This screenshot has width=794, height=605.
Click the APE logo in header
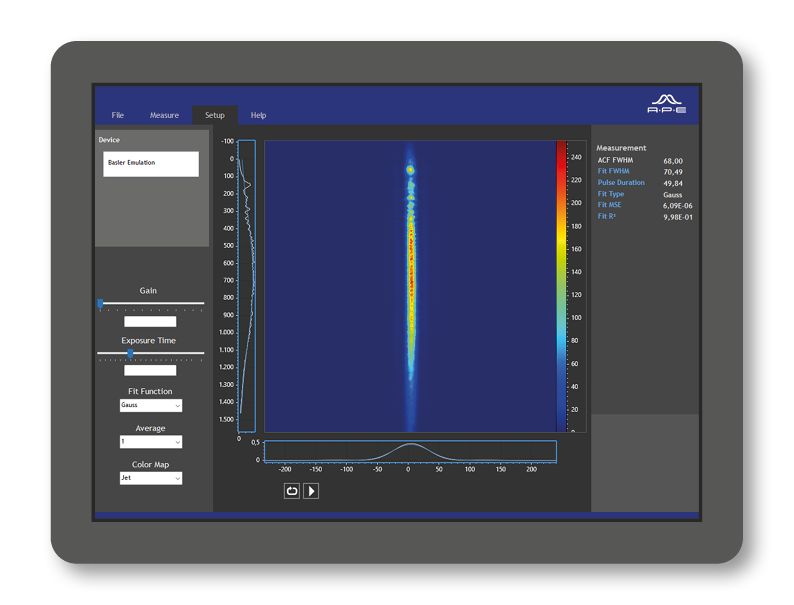point(667,104)
